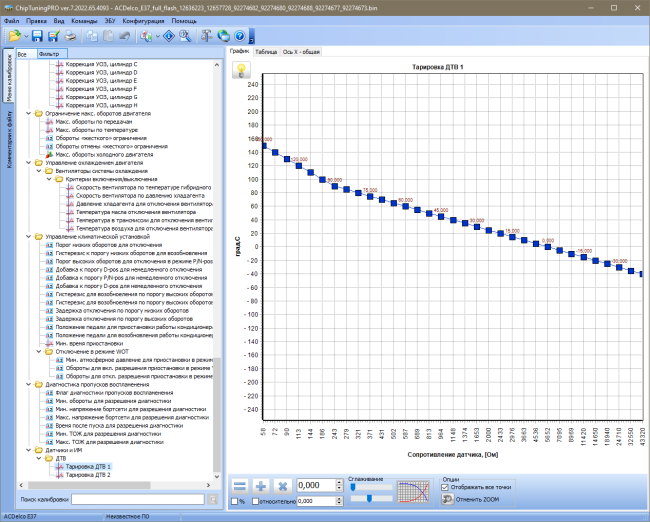
Task: Click the Undo arrow toolbar icon
Action: (124, 36)
